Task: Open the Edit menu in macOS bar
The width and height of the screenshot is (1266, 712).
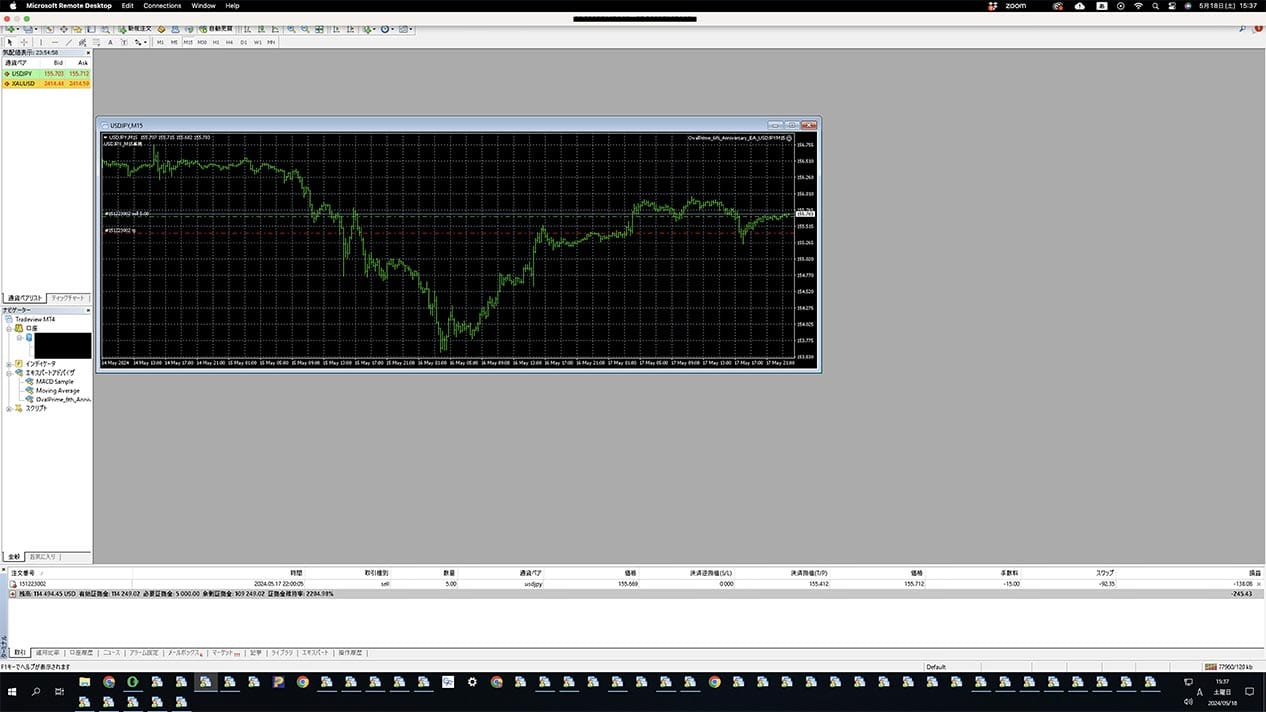Action: (x=128, y=6)
